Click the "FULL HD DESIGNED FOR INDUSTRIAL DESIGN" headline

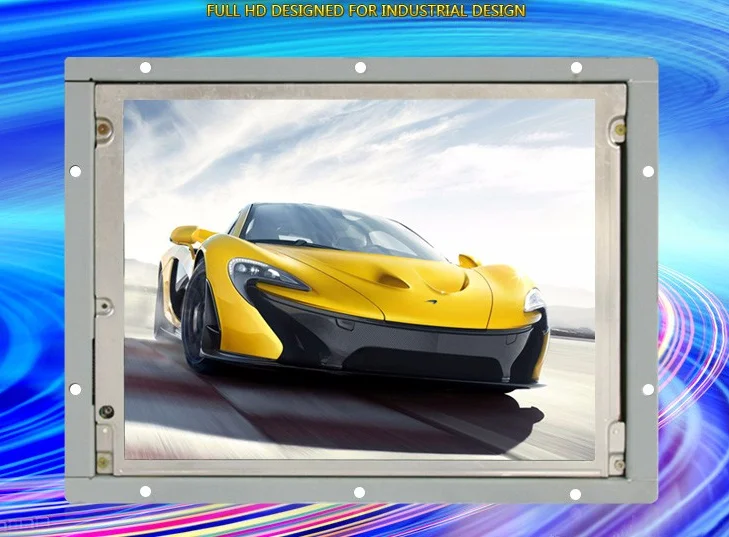coord(366,10)
